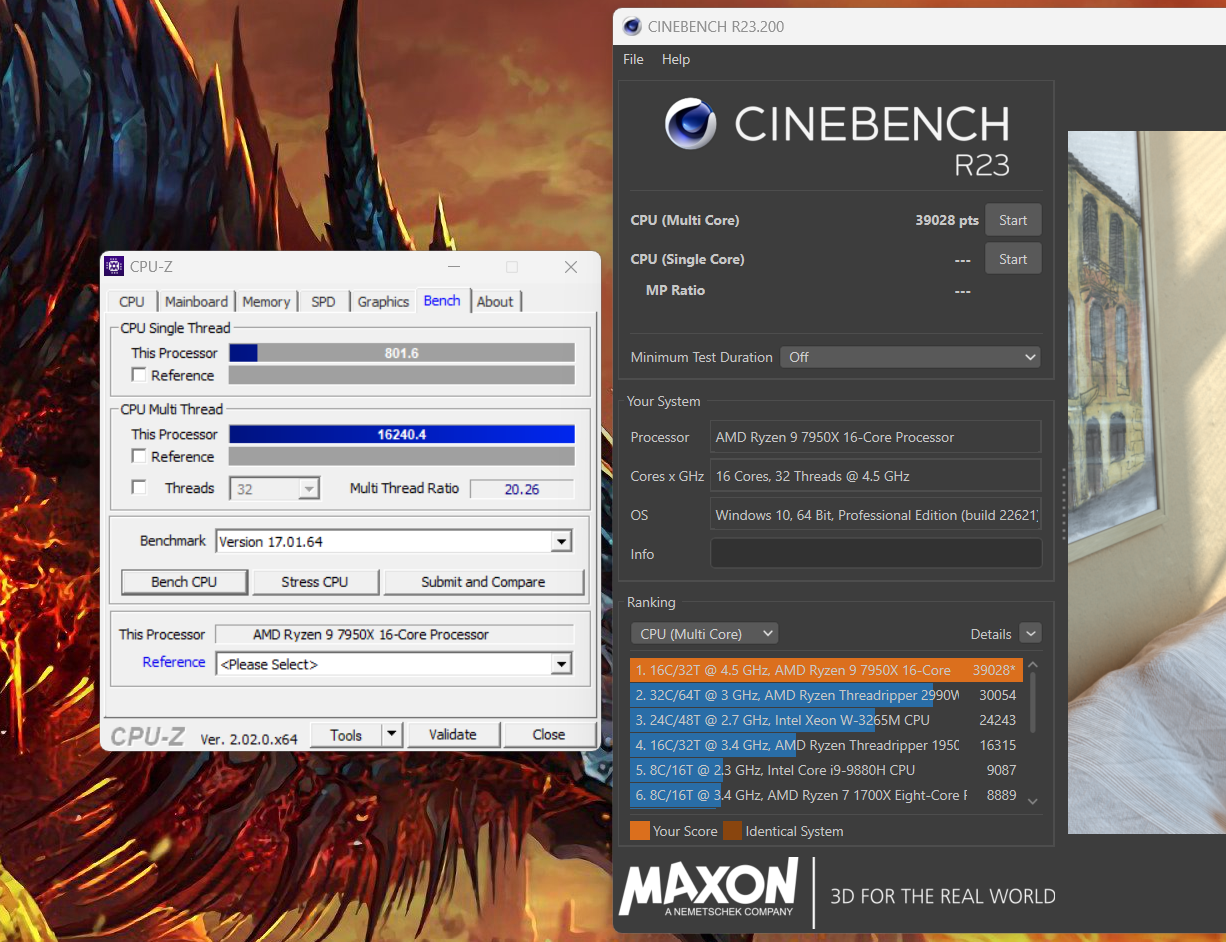The width and height of the screenshot is (1226, 942).
Task: Open the File menu in Cinebench
Action: (633, 59)
